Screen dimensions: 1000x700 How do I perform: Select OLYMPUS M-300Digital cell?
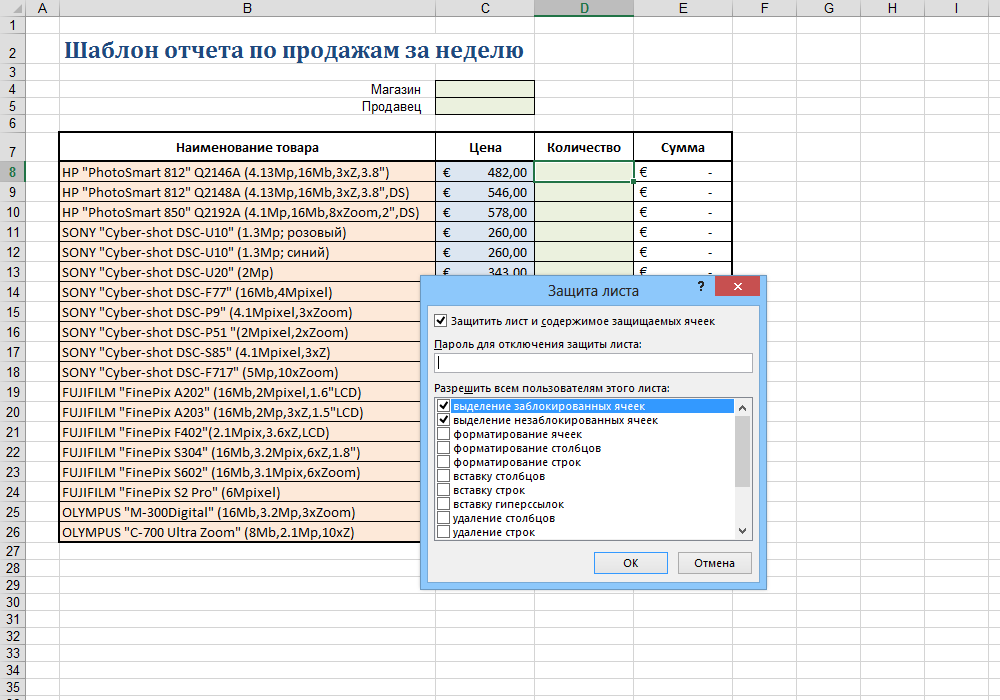pos(240,512)
